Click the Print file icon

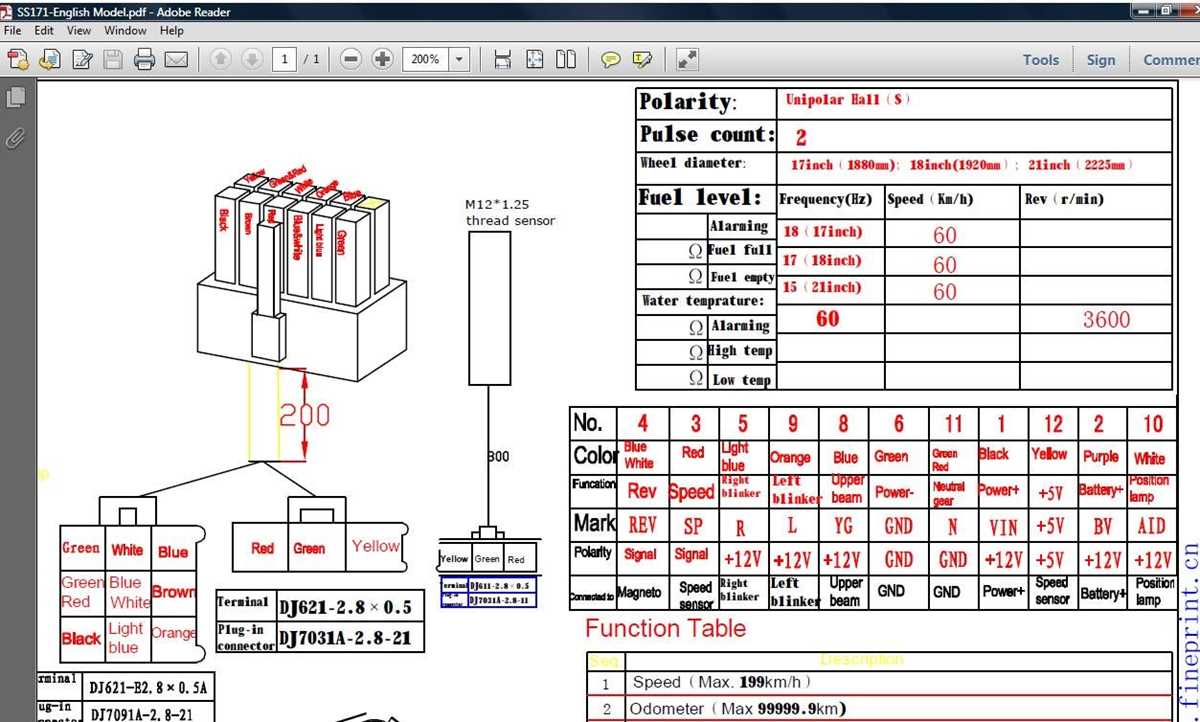[x=144, y=60]
